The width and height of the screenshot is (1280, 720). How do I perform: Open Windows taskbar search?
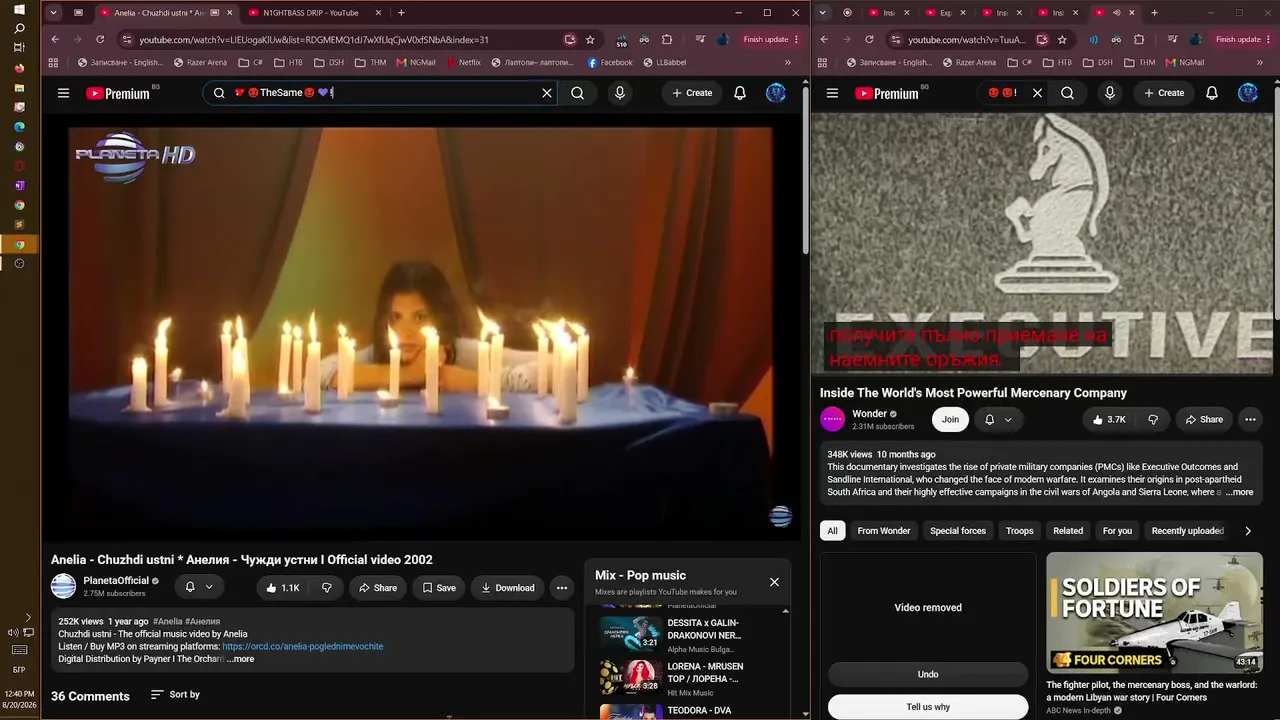coord(19,29)
